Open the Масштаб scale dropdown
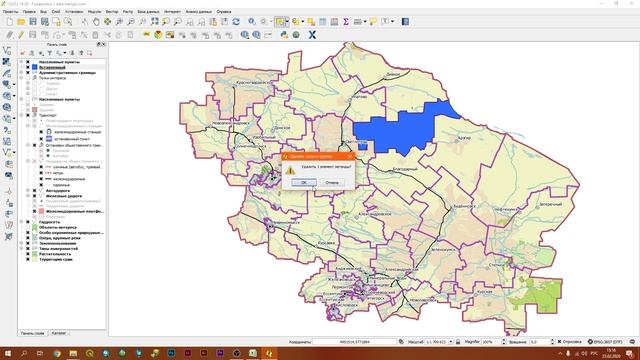Image resolution: width=640 pixels, height=360 pixels. [x=451, y=342]
